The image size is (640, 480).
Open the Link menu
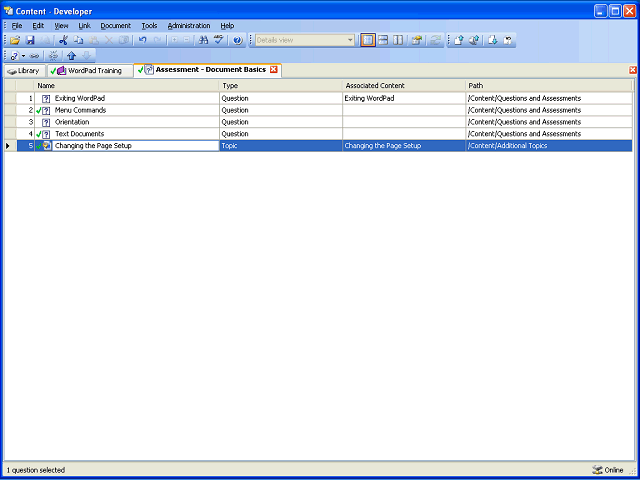click(84, 26)
